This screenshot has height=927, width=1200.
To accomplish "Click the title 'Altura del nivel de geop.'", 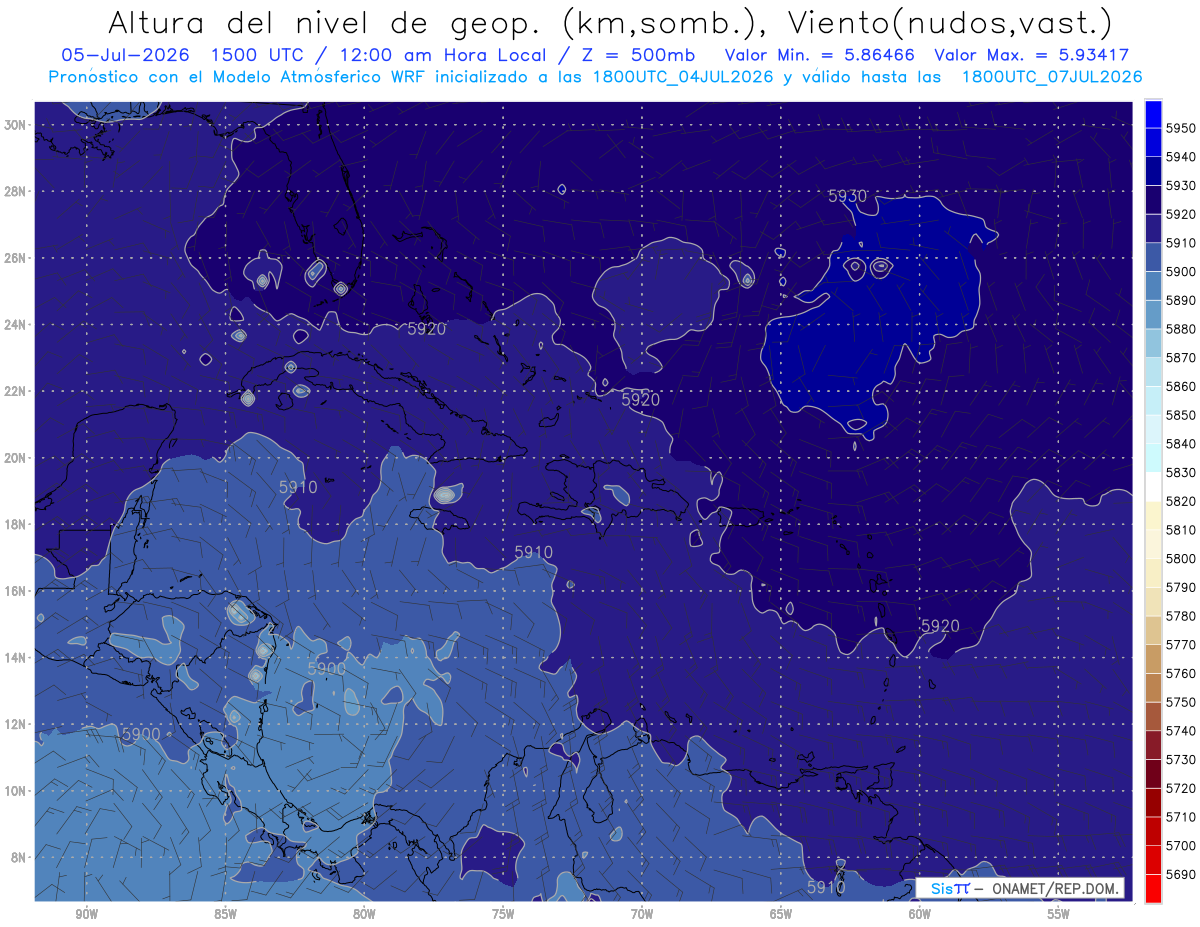I will (x=327, y=22).
